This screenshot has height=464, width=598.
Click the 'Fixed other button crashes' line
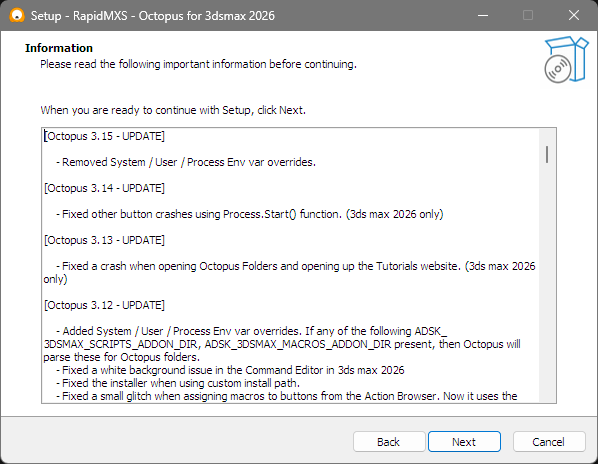tap(250, 214)
